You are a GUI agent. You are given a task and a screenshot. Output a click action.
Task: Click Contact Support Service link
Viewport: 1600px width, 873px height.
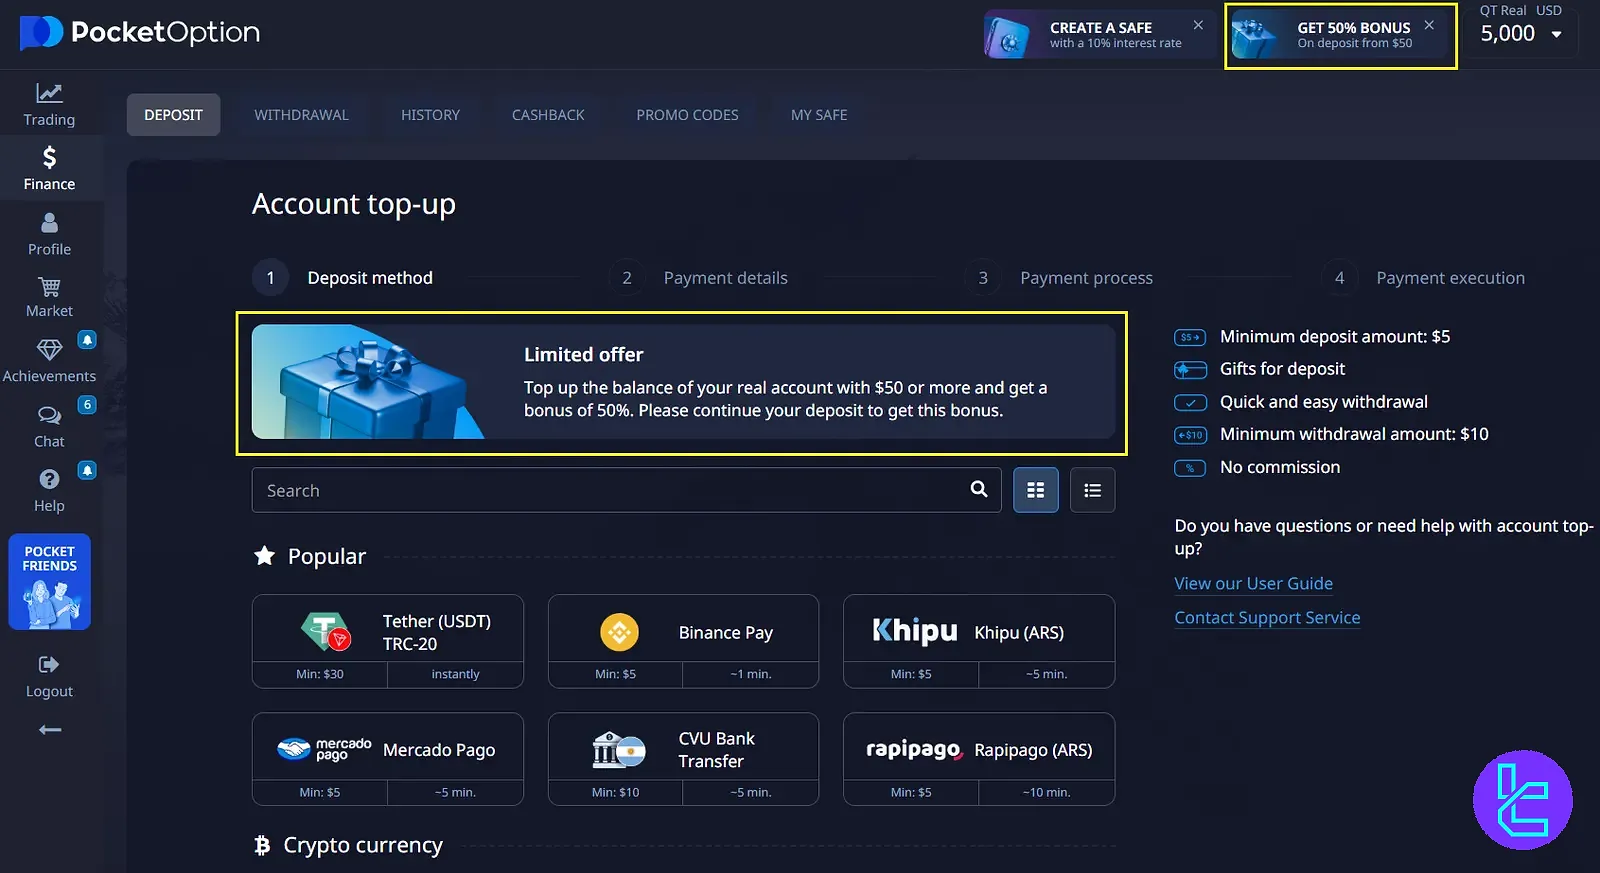(1267, 618)
